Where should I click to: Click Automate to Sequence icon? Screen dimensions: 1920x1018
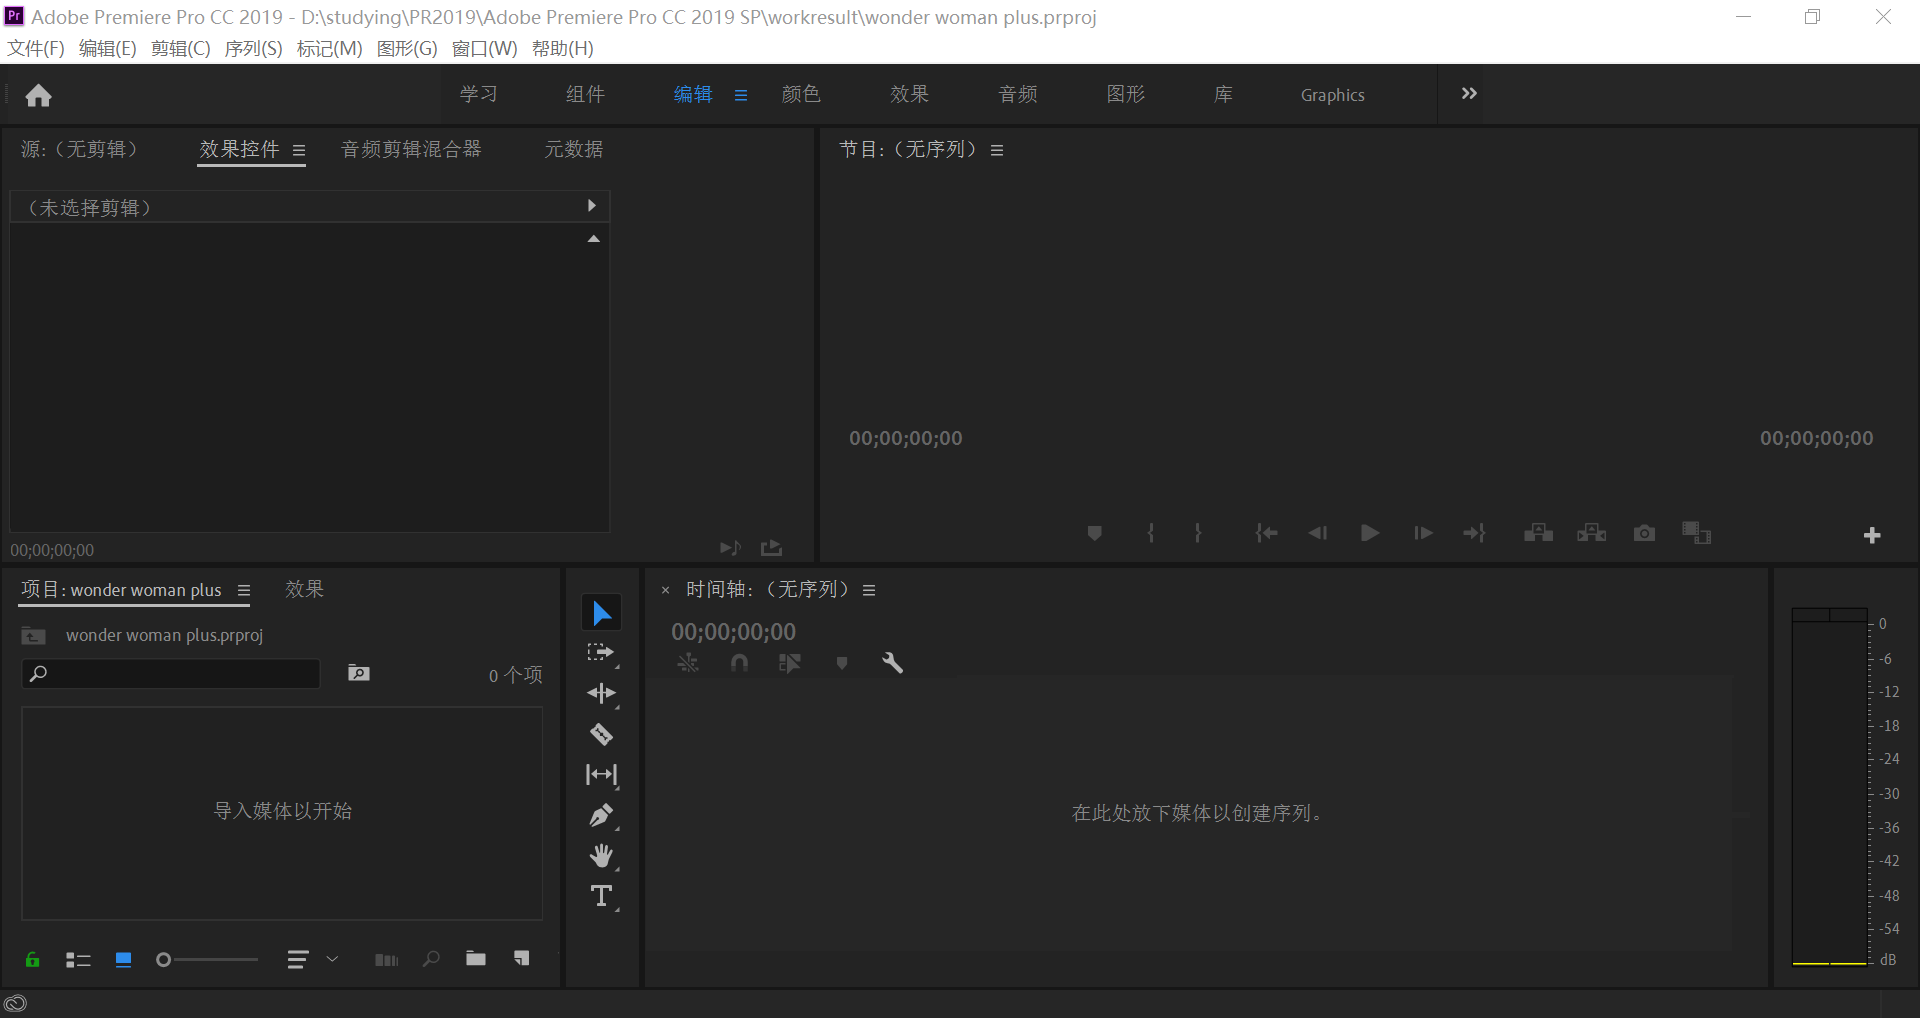pos(386,960)
